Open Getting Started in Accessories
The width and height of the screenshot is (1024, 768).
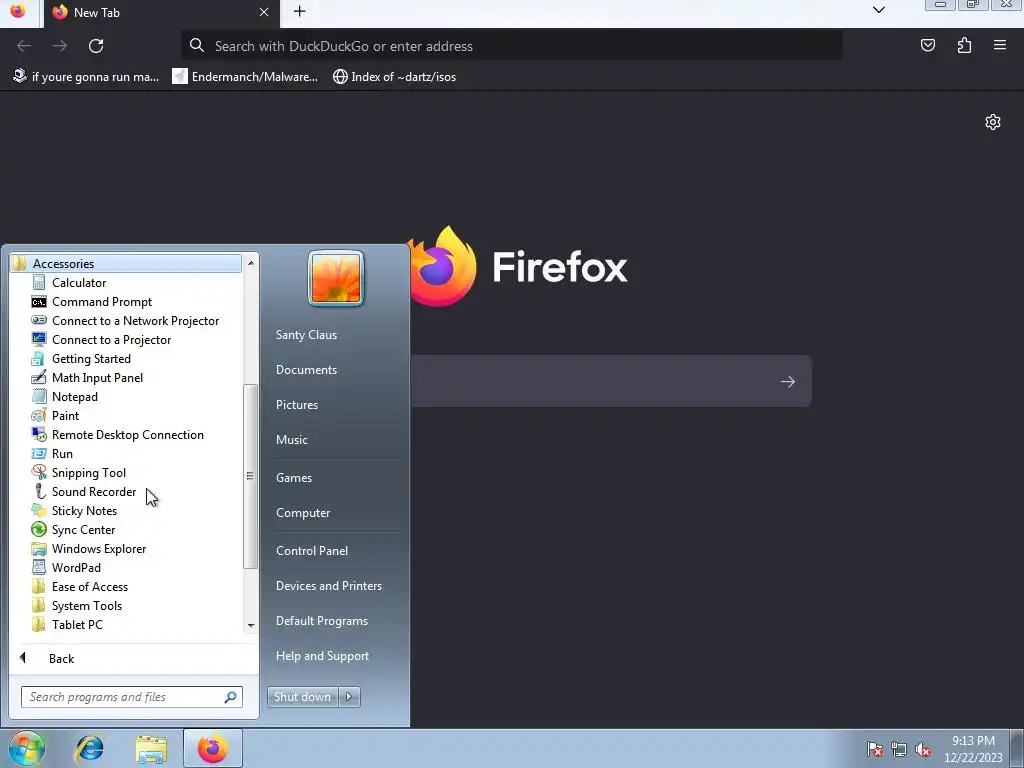tap(91, 359)
